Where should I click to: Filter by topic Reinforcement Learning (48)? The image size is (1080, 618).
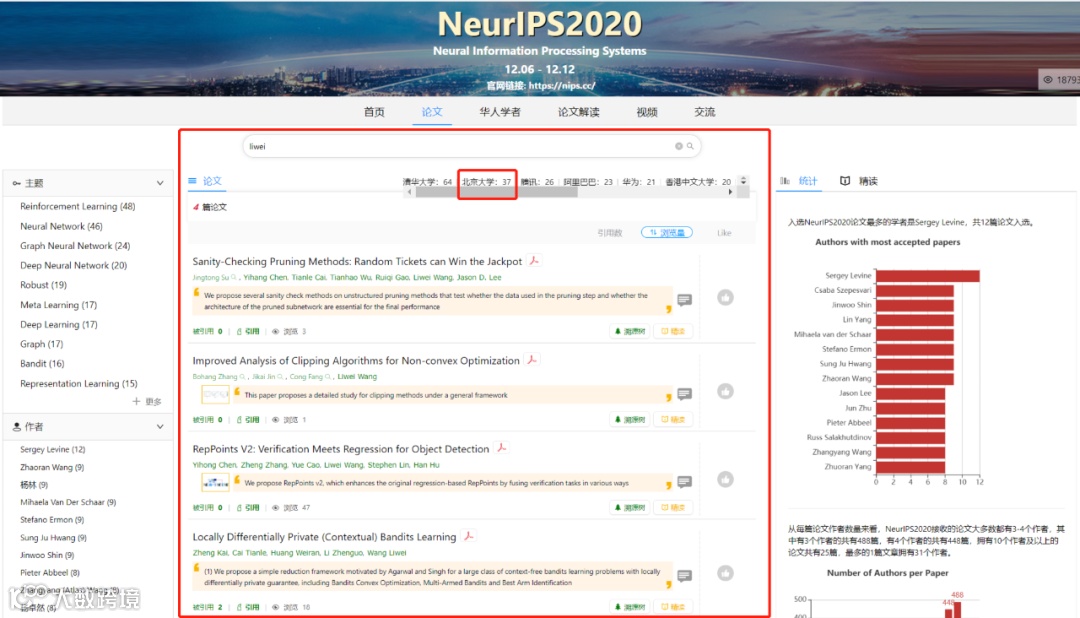[x=77, y=206]
